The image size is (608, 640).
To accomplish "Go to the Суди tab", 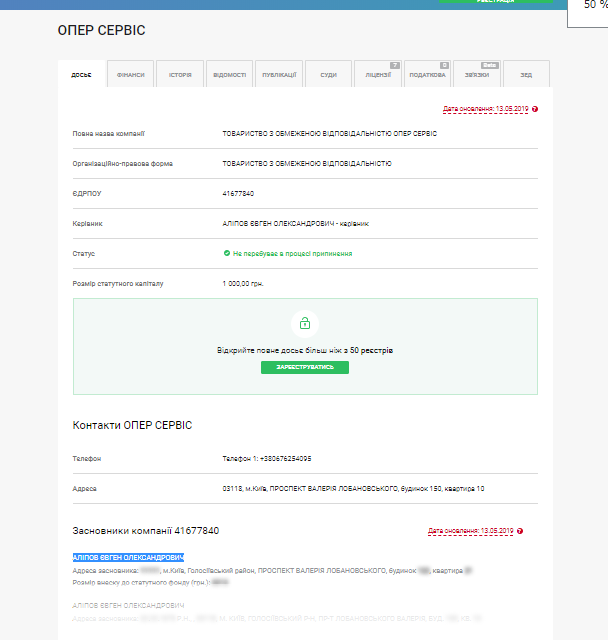I will click(328, 75).
